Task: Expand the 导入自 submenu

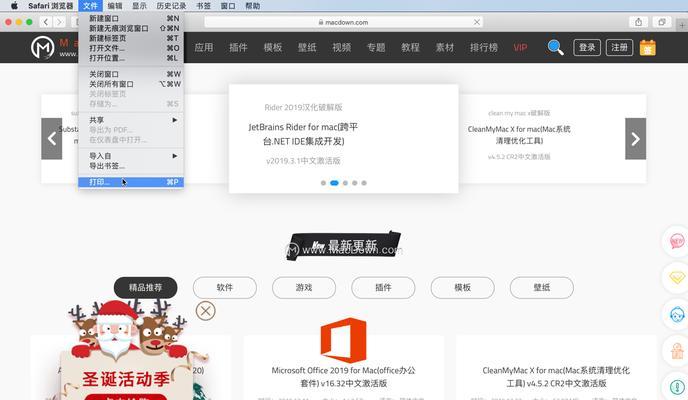Action: pyautogui.click(x=131, y=156)
